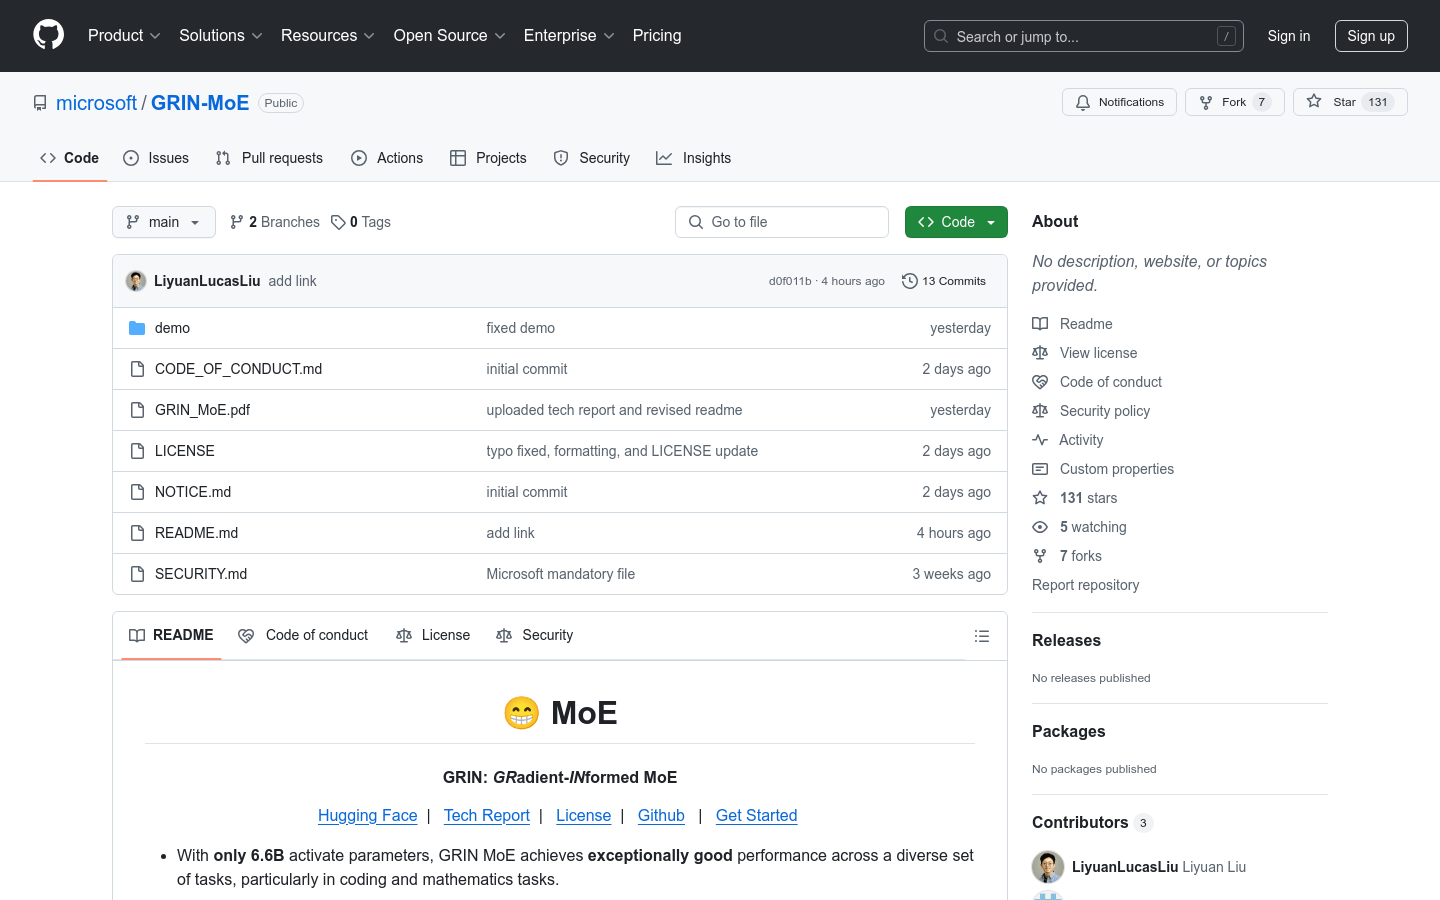The width and height of the screenshot is (1440, 900).
Task: Open the Tech Report link
Action: [487, 816]
